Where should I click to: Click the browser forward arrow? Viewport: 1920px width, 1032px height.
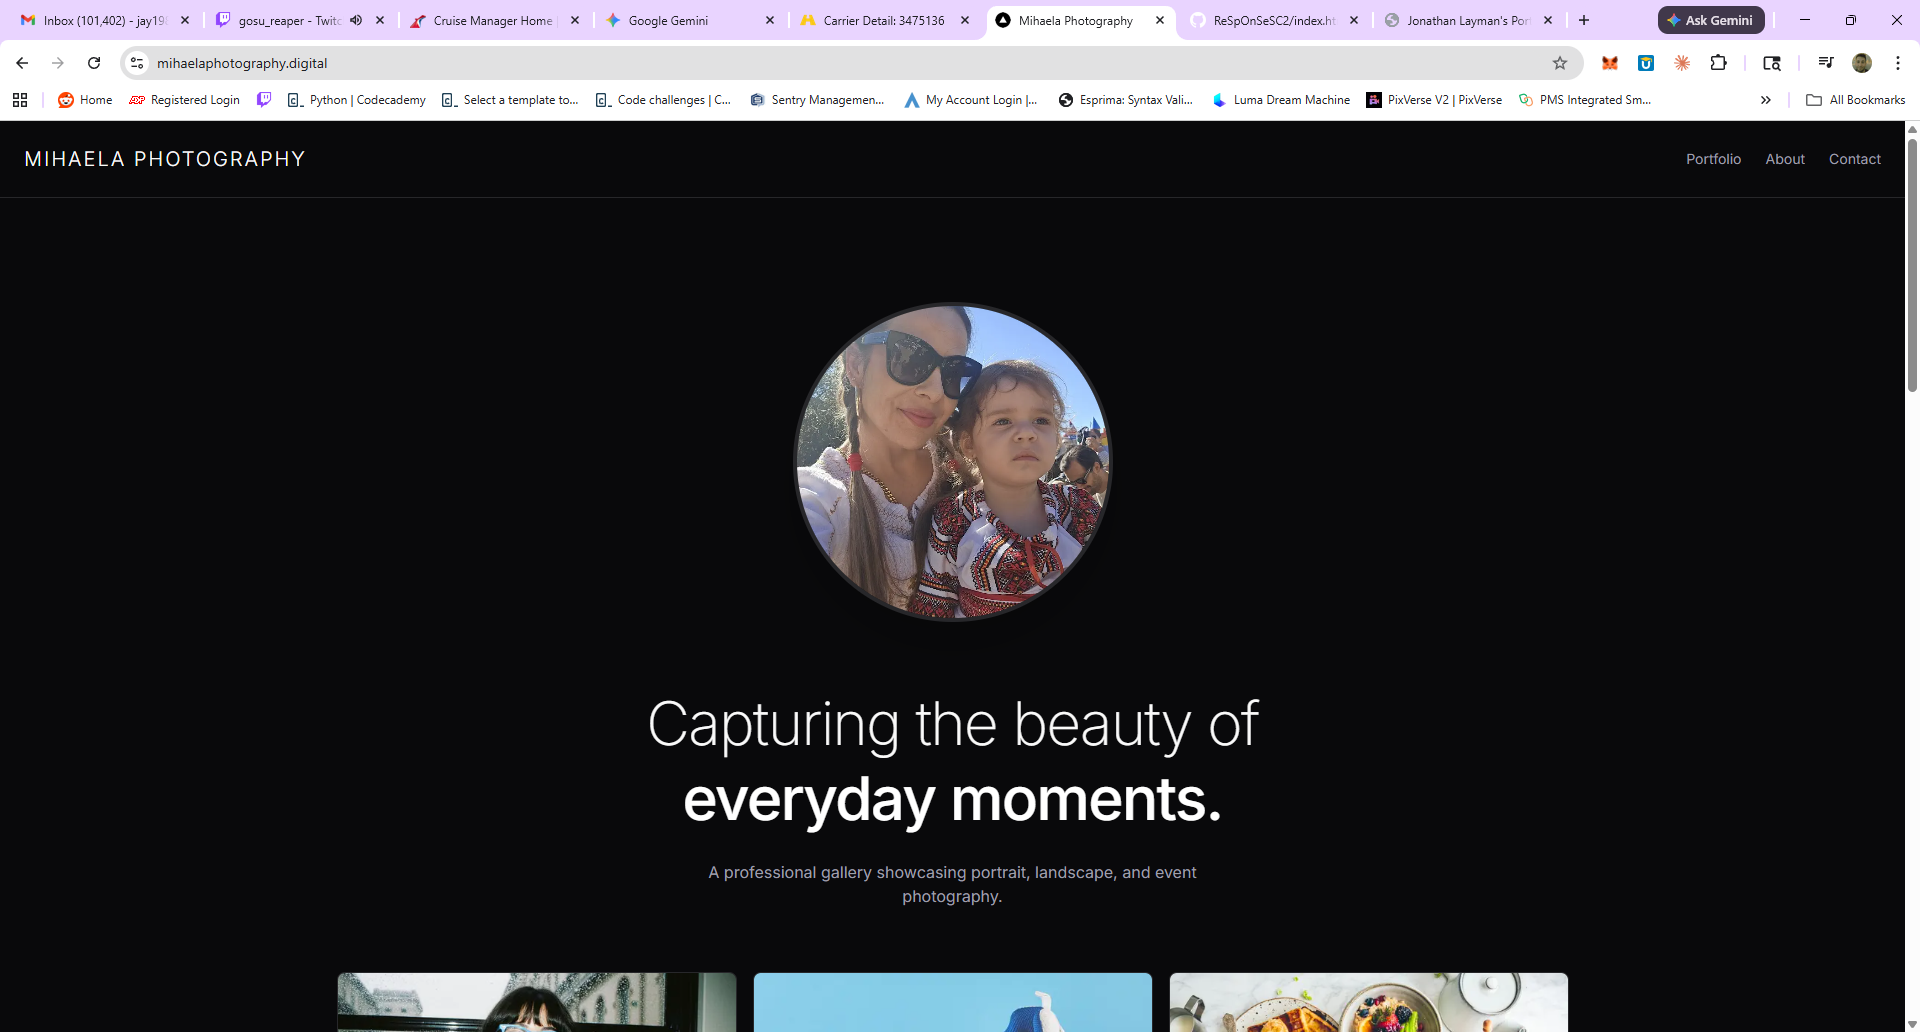pos(58,63)
